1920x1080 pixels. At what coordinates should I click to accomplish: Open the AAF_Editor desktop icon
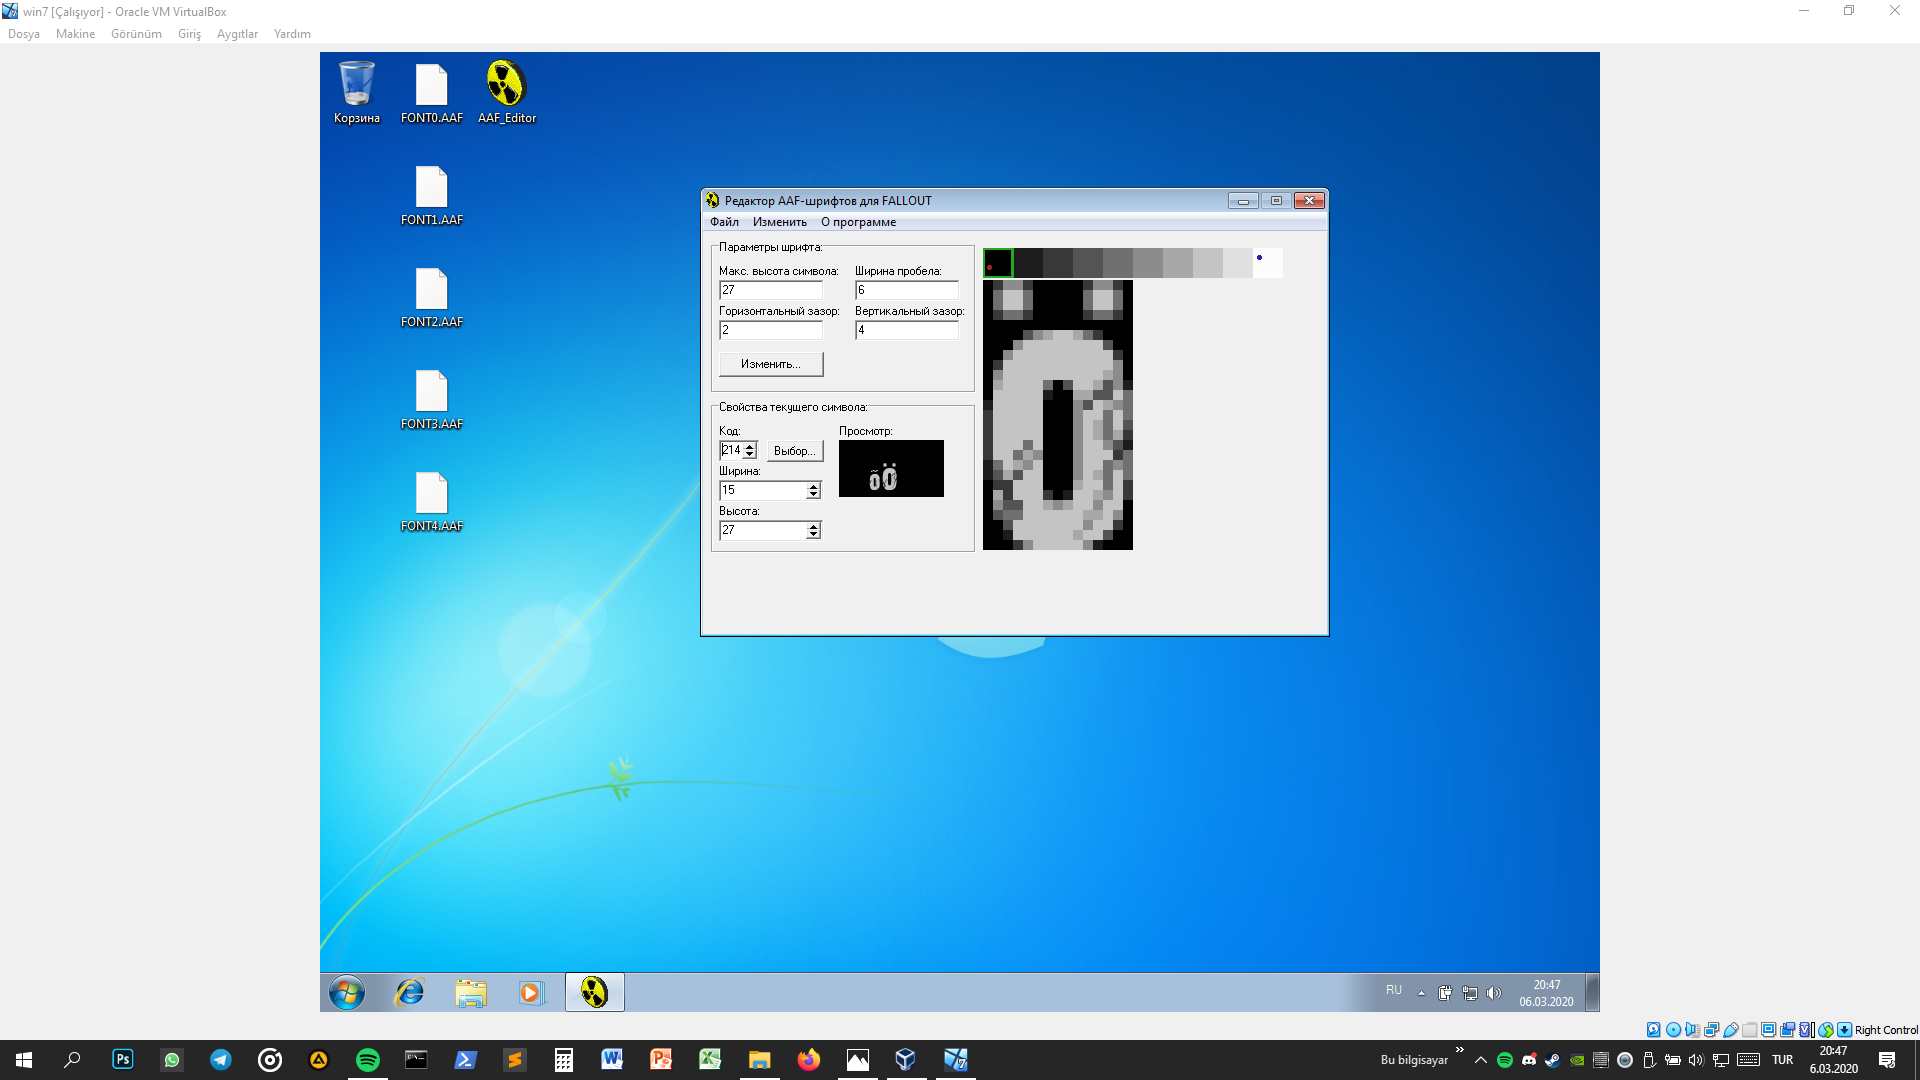click(506, 91)
